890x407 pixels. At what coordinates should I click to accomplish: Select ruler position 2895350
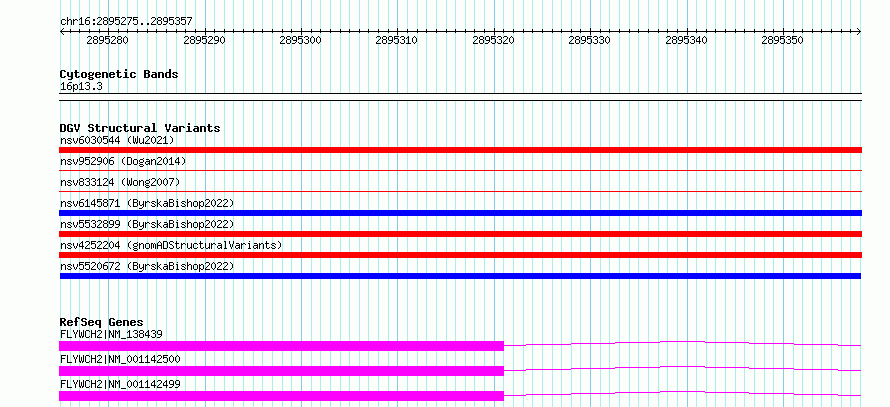tap(782, 40)
